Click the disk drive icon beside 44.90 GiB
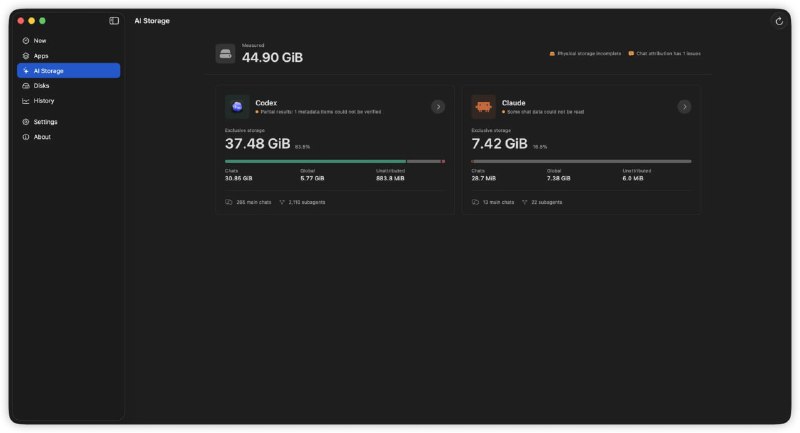The image size is (800, 433). click(226, 54)
